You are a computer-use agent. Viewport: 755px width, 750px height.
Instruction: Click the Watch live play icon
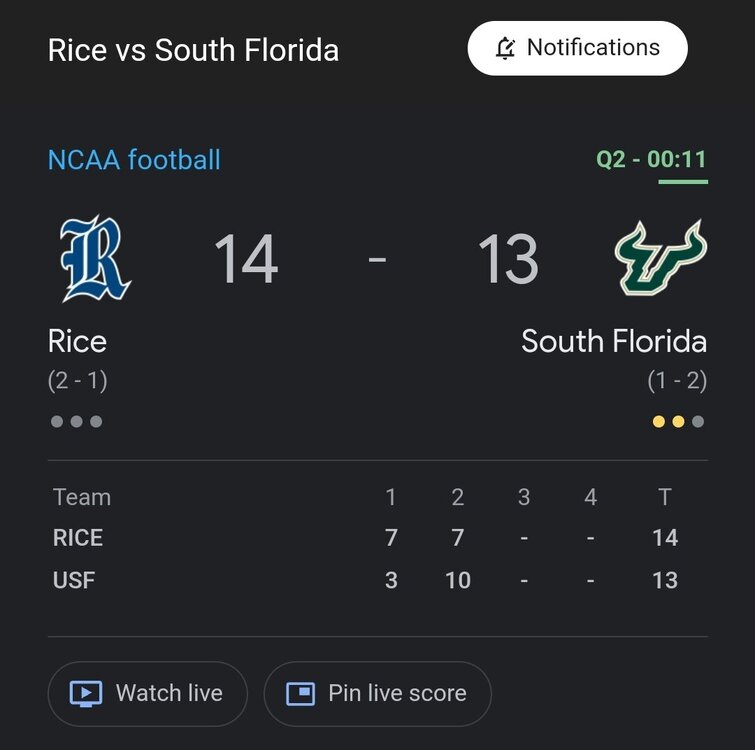(85, 693)
